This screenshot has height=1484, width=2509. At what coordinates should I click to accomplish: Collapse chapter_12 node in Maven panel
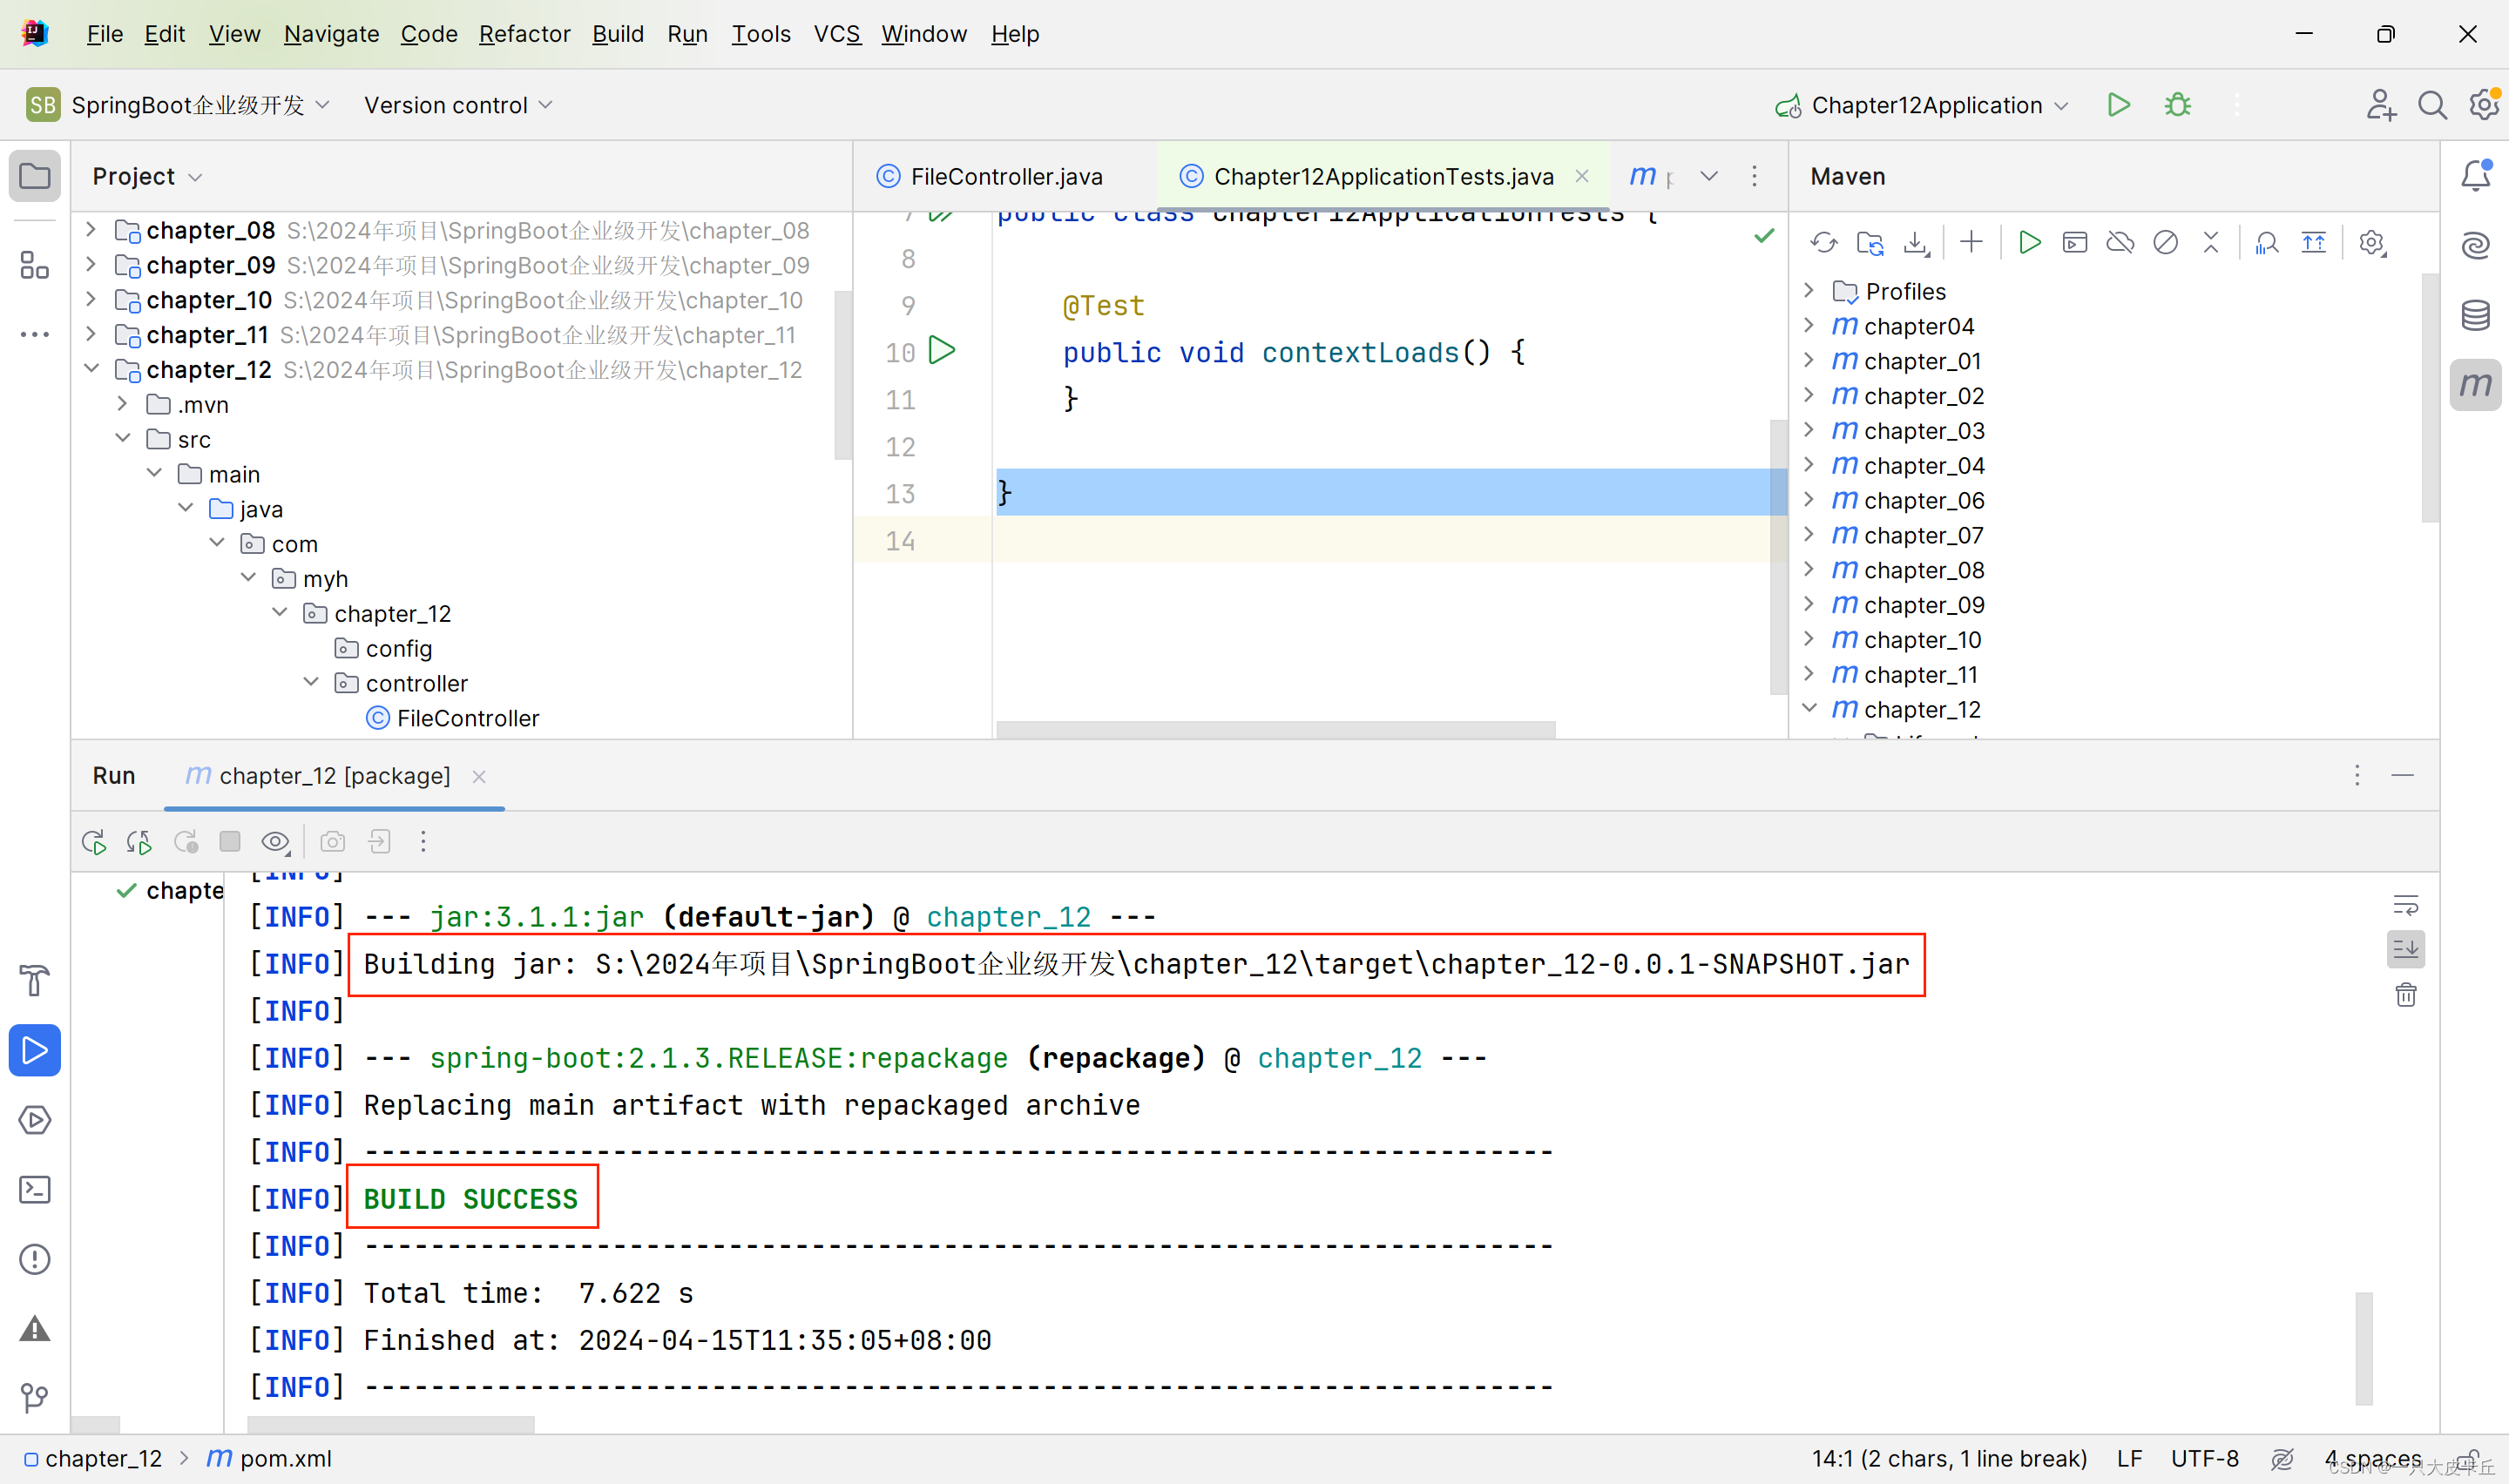(x=1809, y=708)
